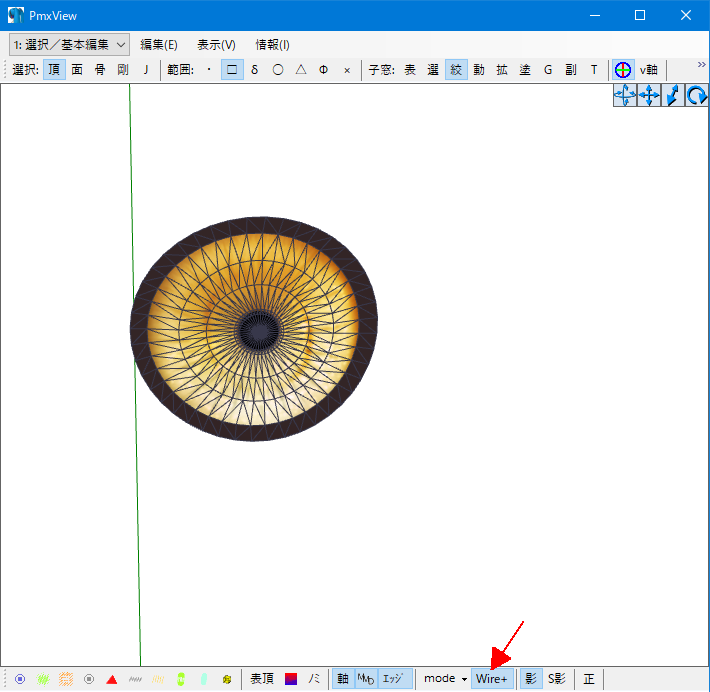This screenshot has height=692, width=710.
Task: Open the 選 sub-window
Action: click(433, 70)
